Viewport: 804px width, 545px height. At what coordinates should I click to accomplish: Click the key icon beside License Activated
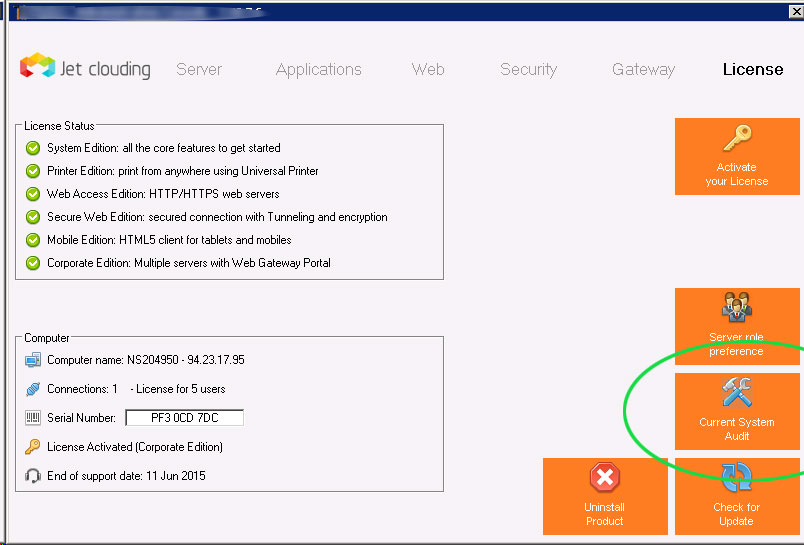click(33, 447)
